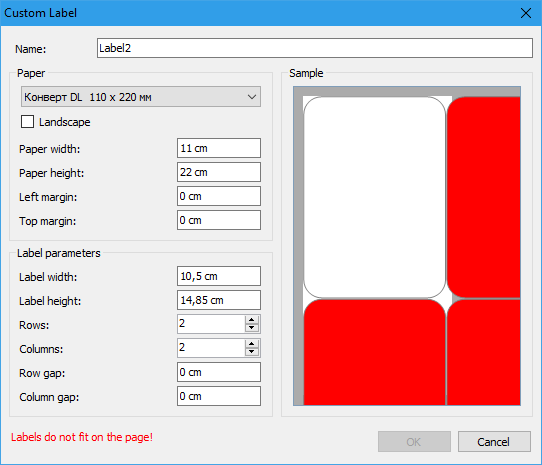
Task: Select the Row gap input field
Action: click(219, 372)
